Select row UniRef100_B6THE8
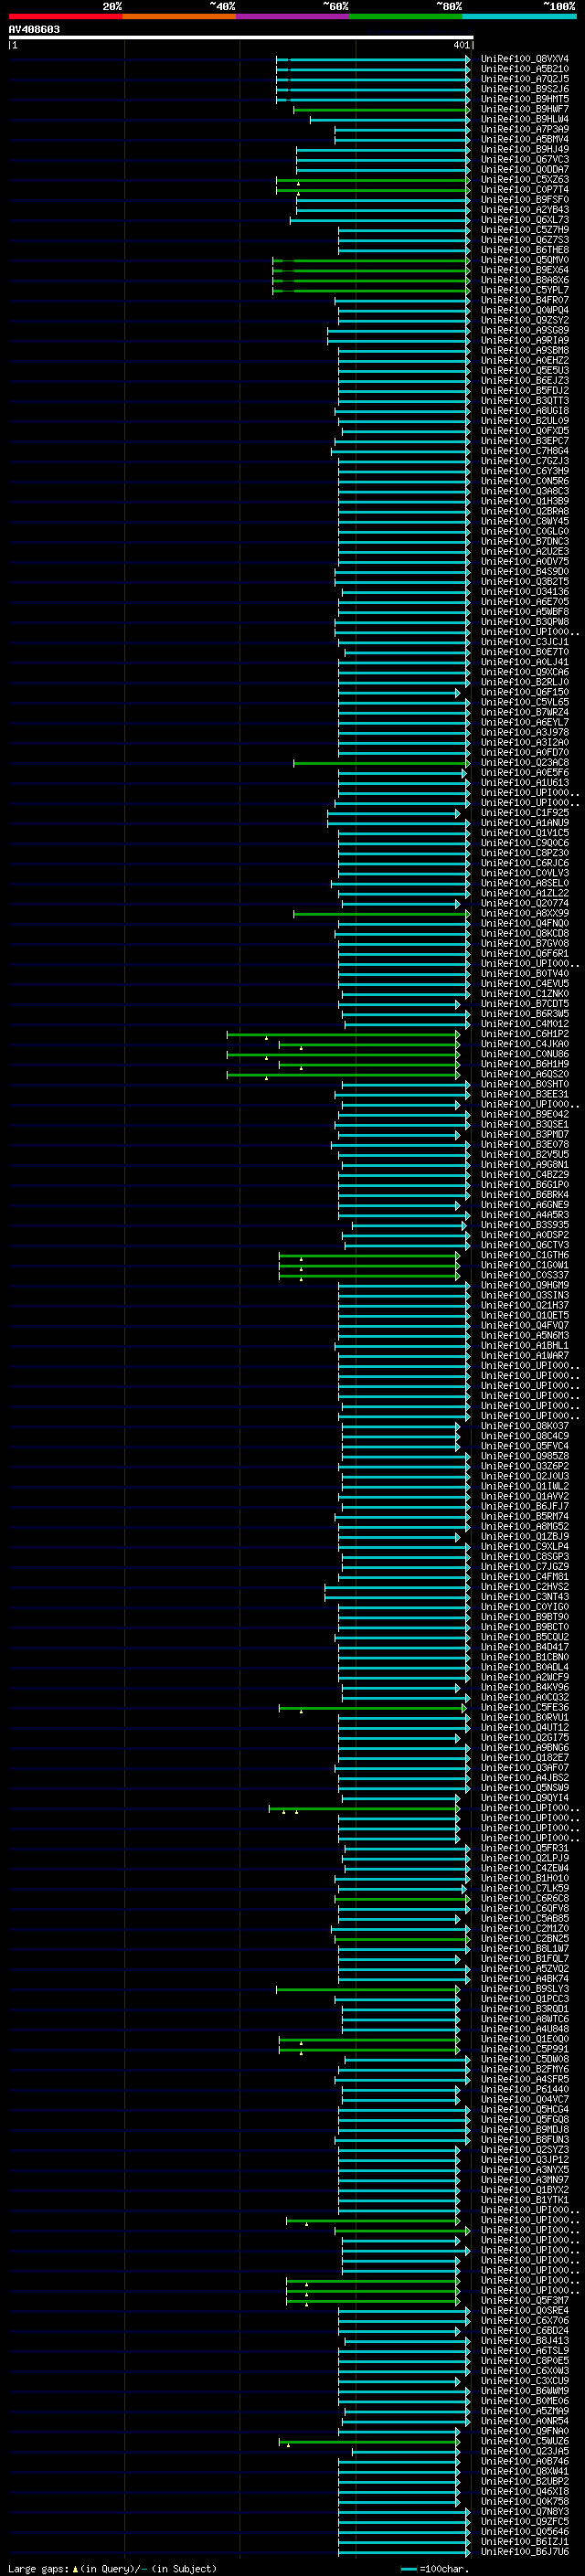The image size is (585, 2576). coord(524,250)
